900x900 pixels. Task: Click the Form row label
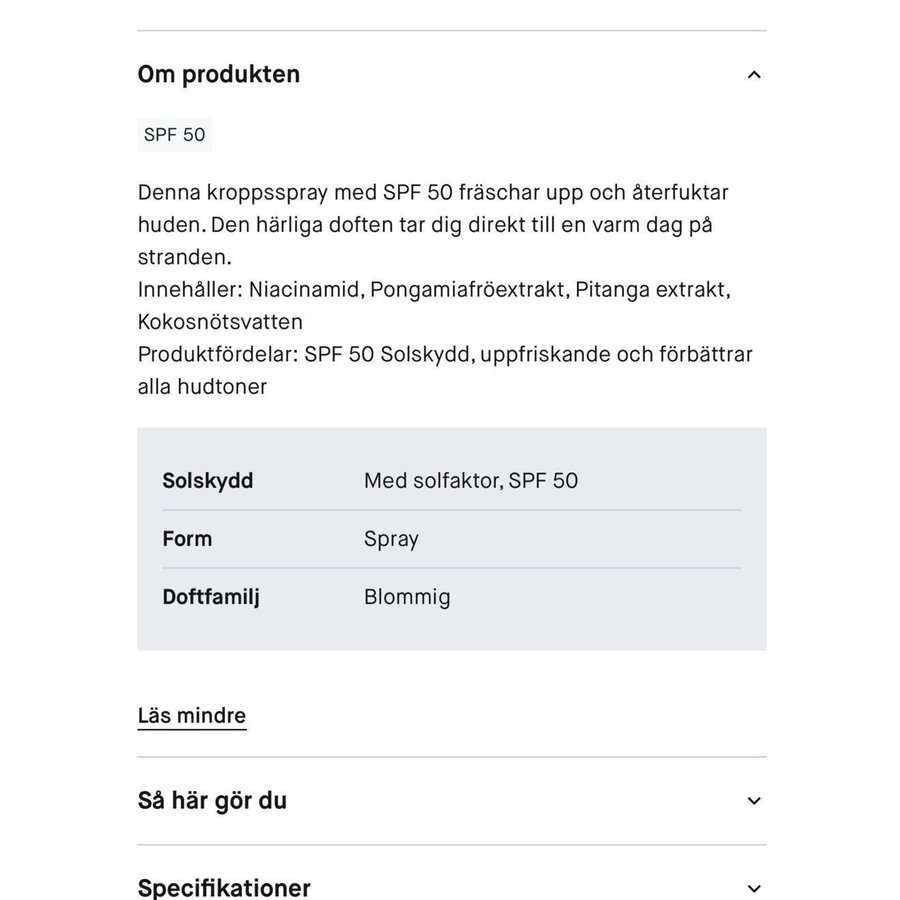187,539
